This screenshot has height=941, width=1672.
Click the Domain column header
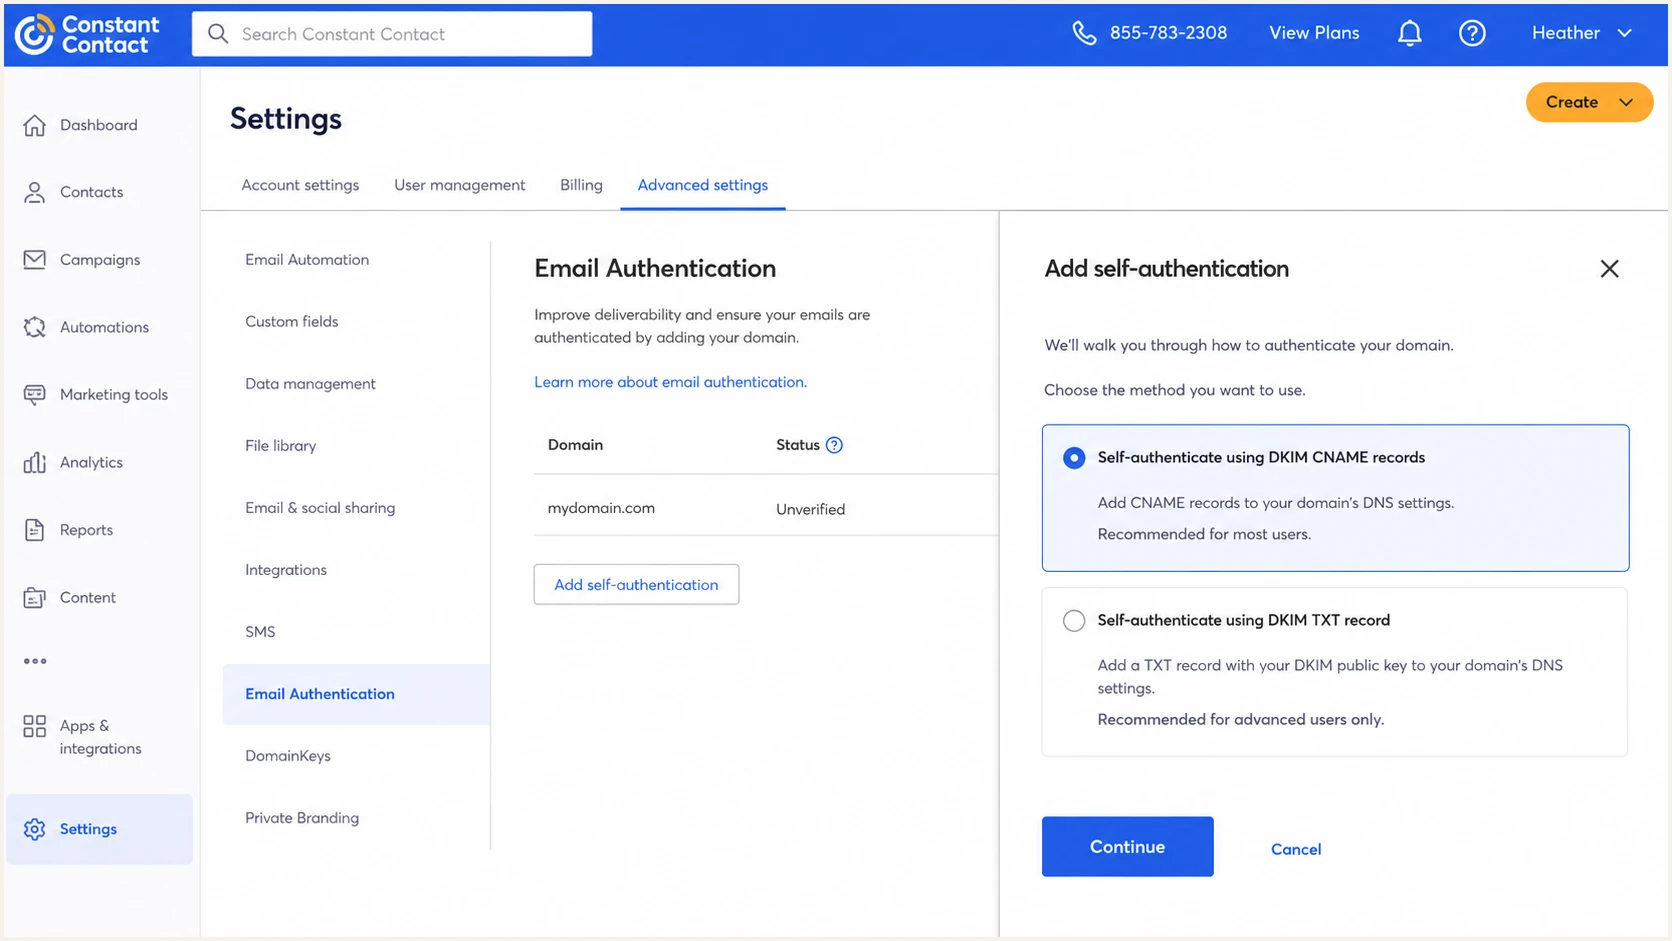[x=575, y=445]
